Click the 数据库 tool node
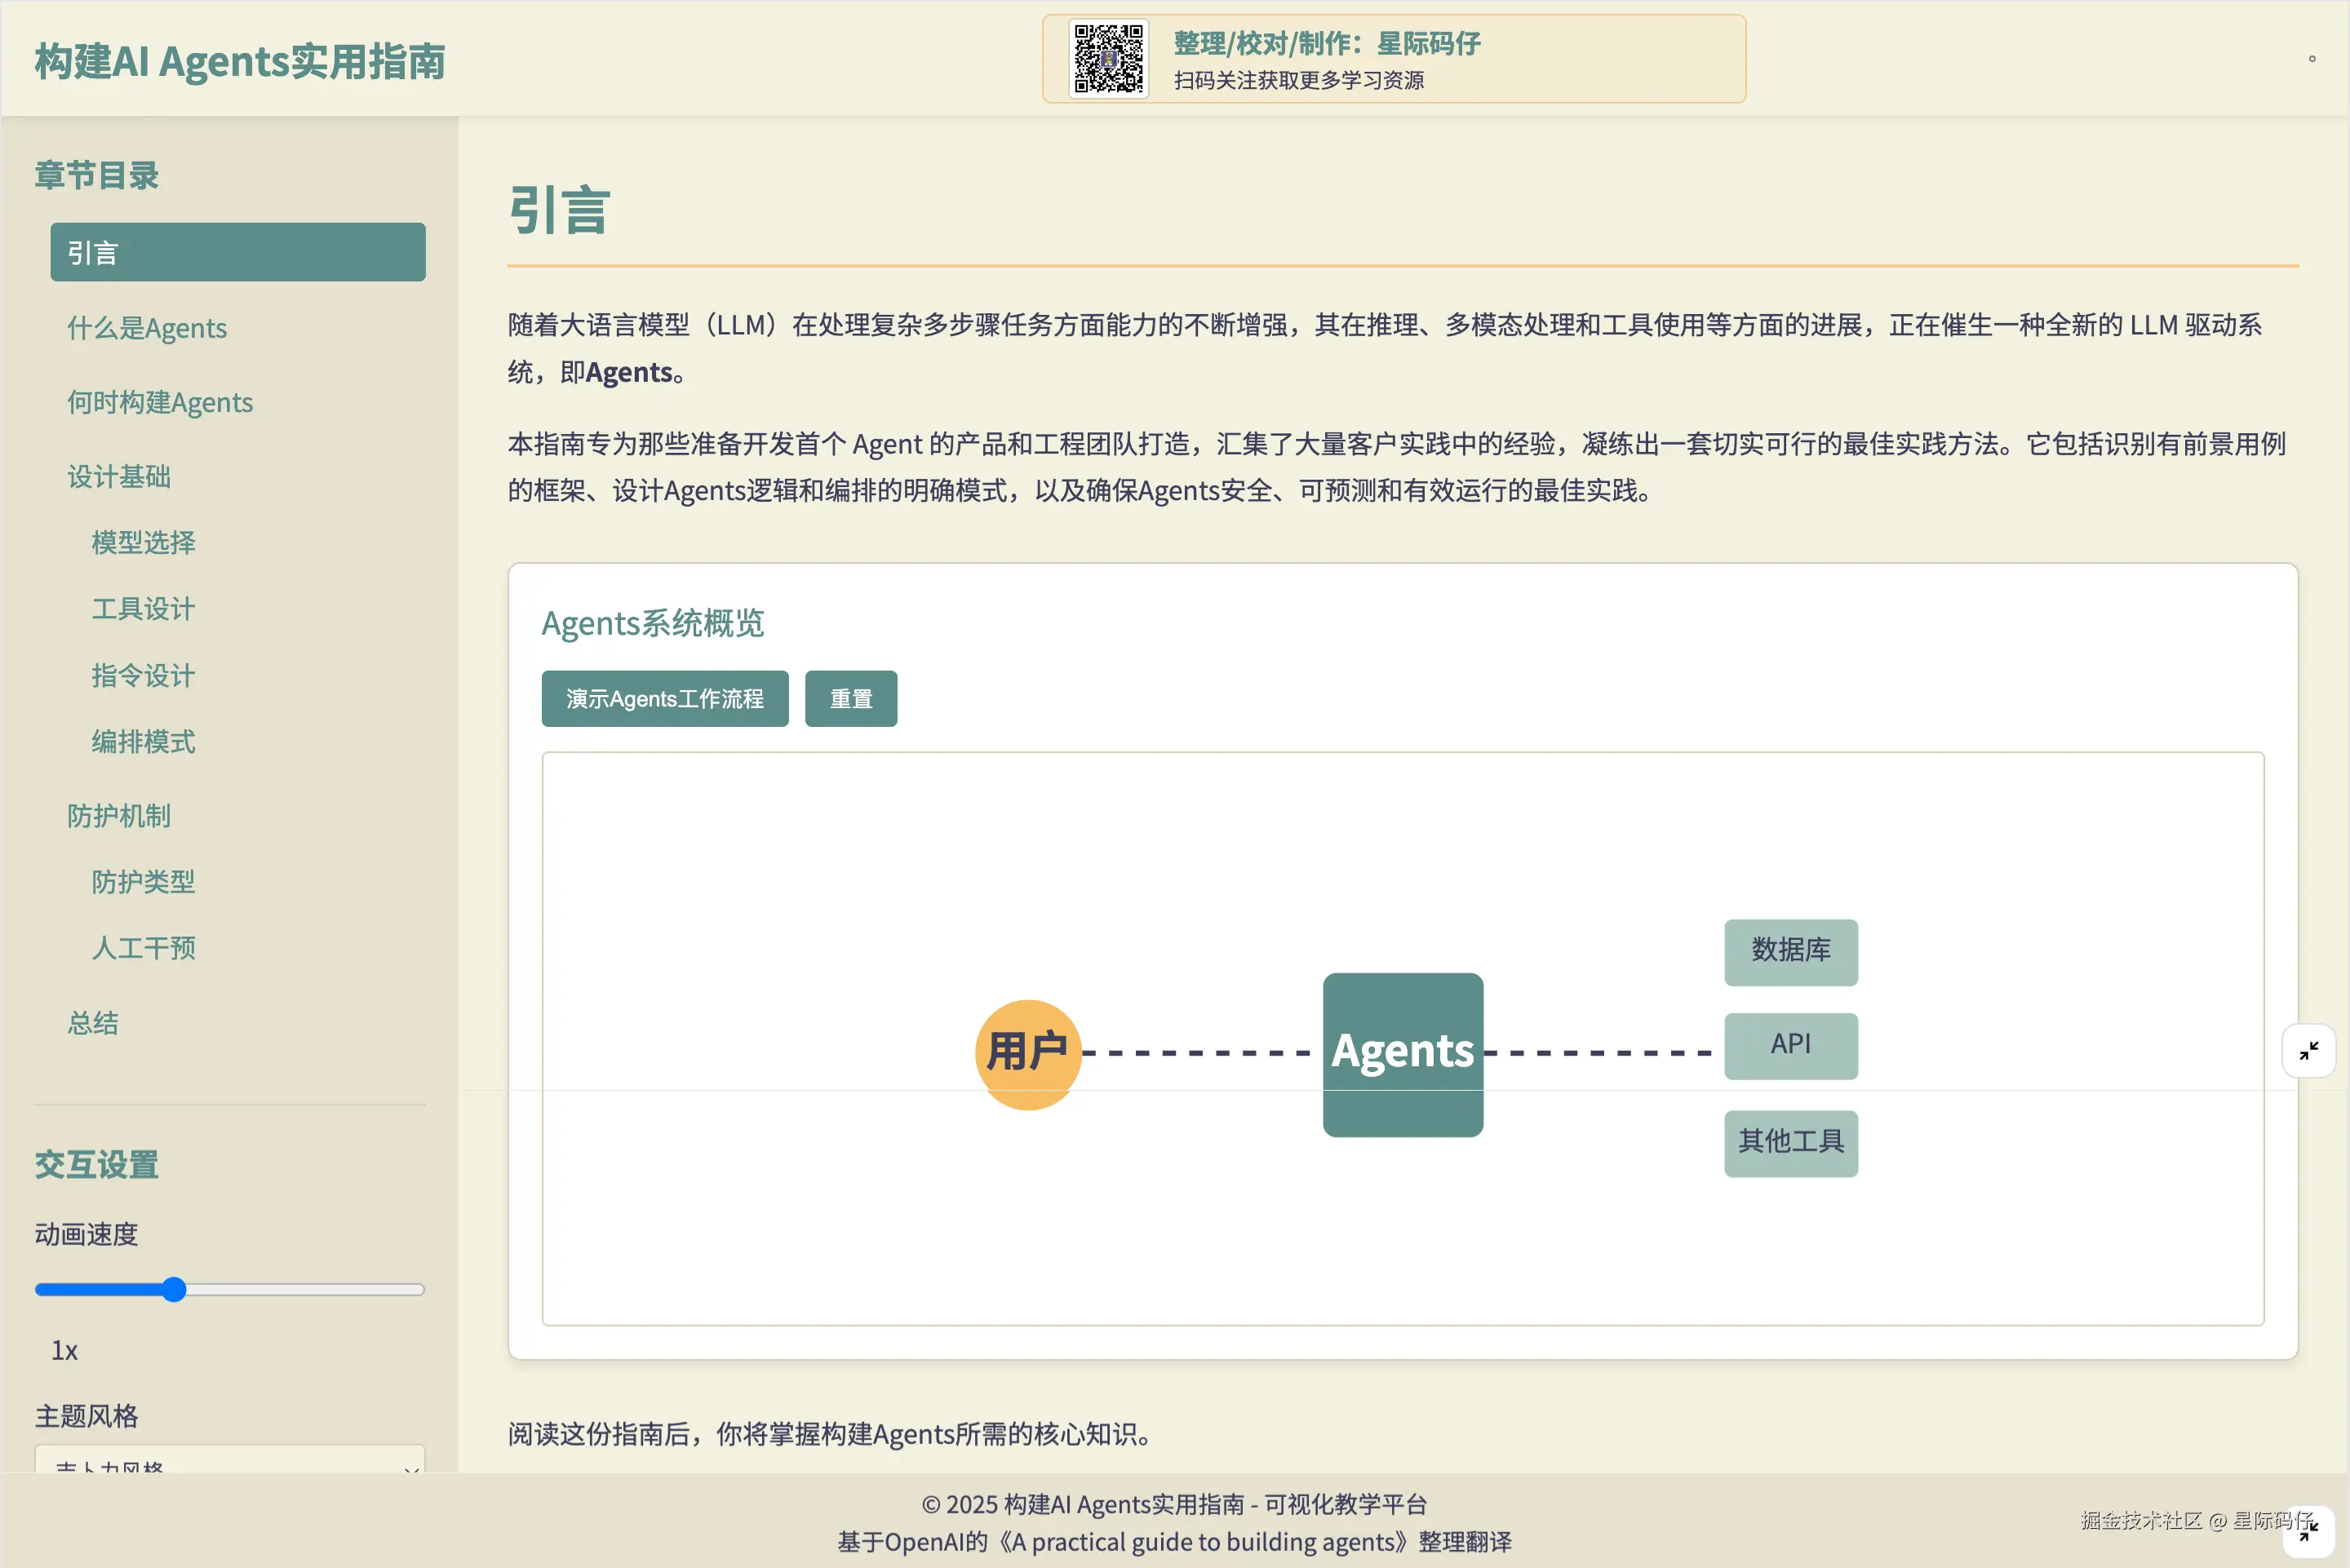2350x1568 pixels. point(1790,952)
